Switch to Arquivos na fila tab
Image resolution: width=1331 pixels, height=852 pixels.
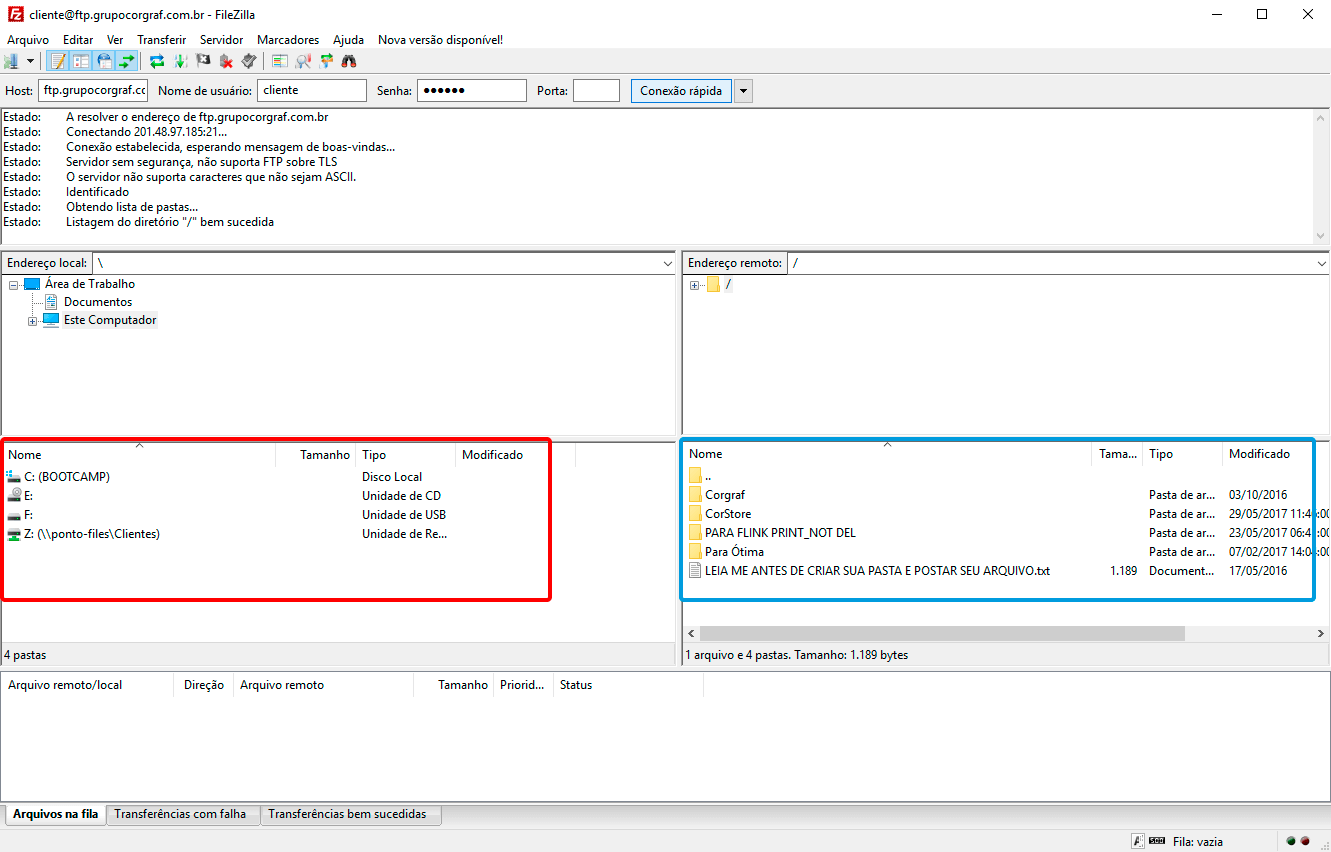pos(55,814)
